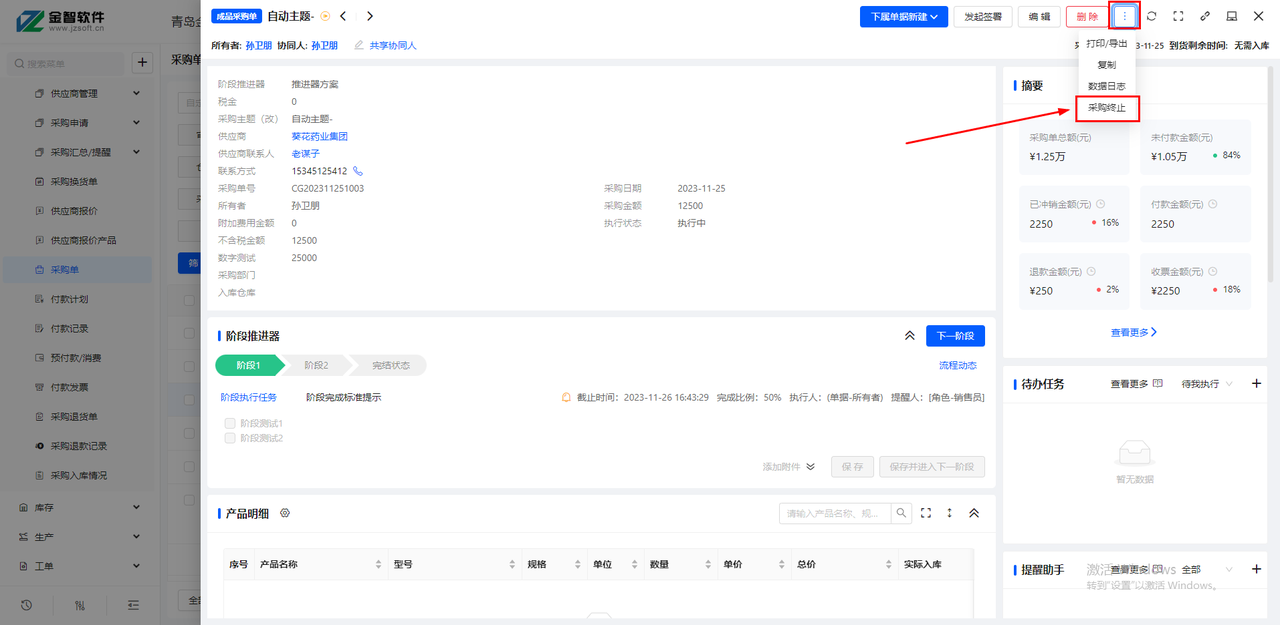Expand the 生产 sidebar group

pos(78,536)
